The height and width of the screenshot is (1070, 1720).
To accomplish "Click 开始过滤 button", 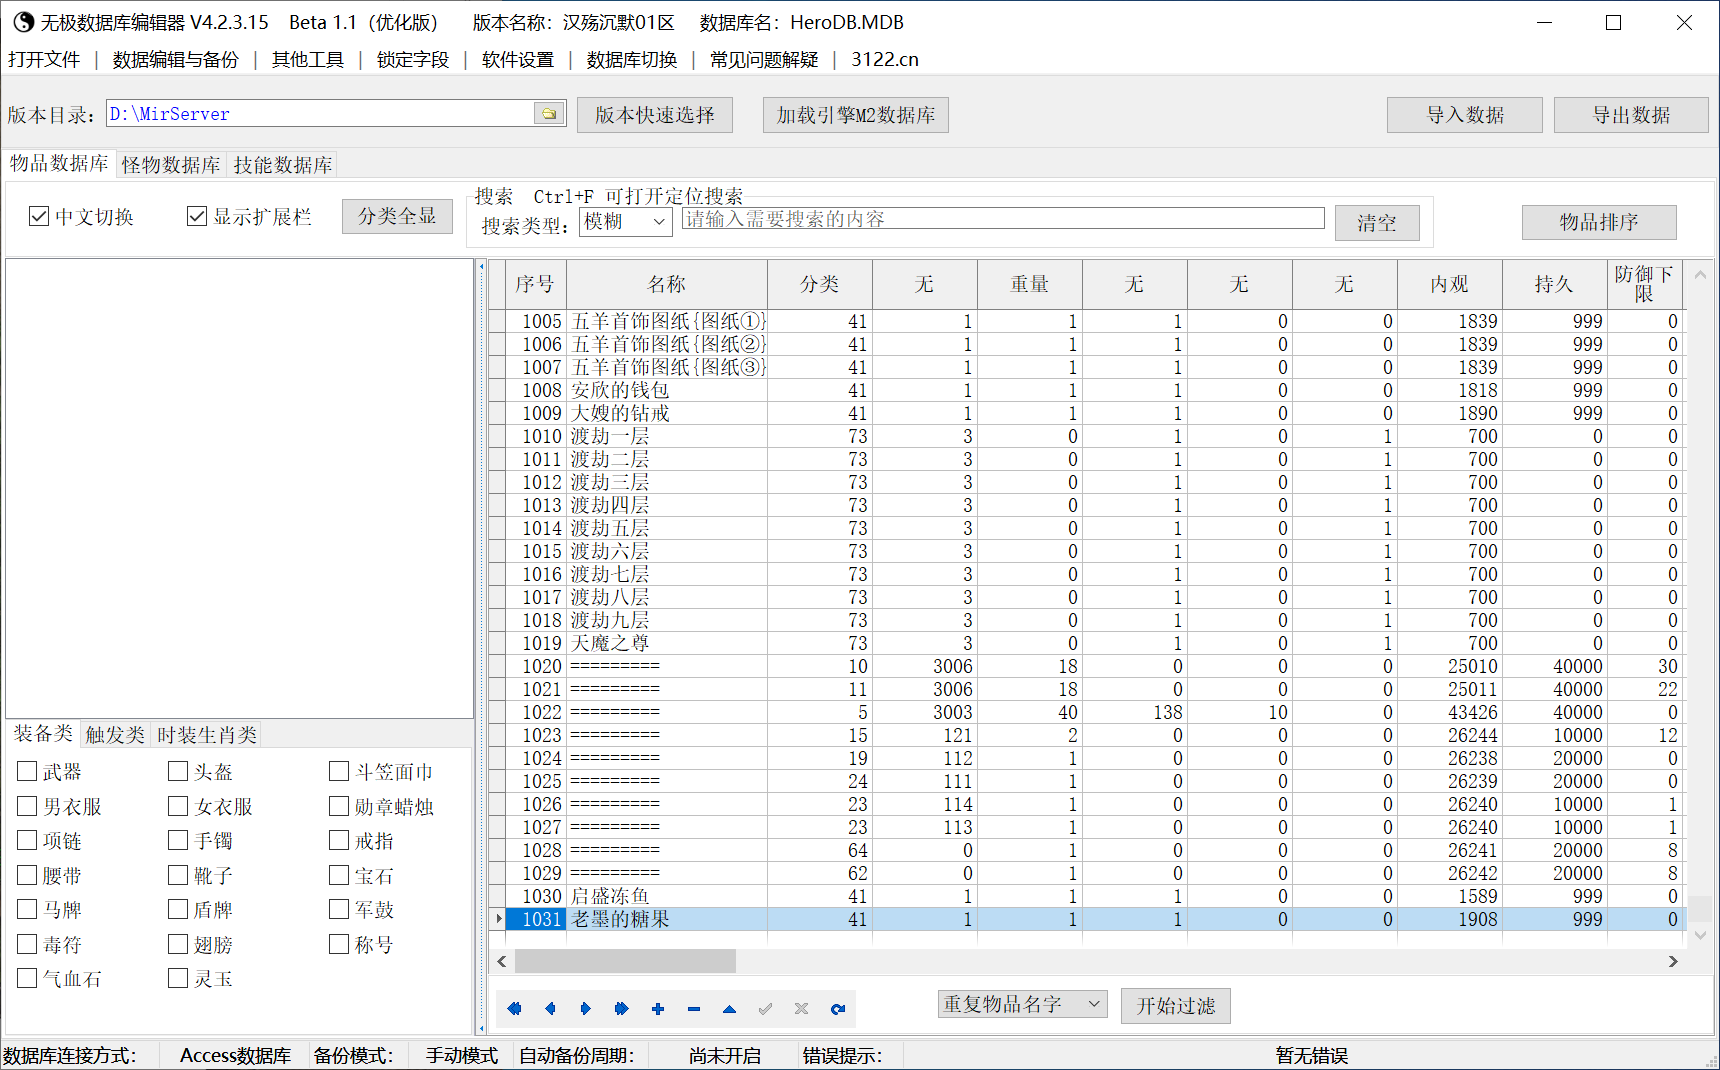I will [1176, 1006].
